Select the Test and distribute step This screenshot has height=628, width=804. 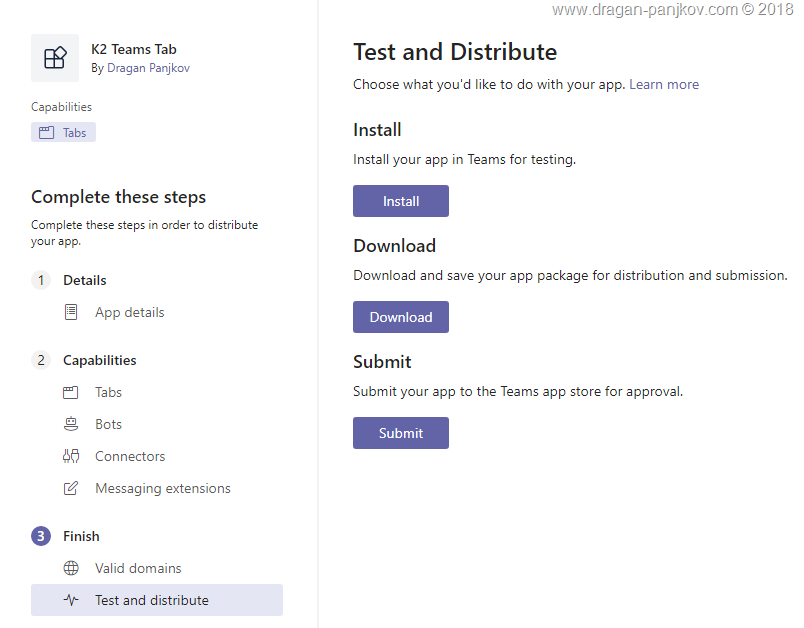[152, 600]
